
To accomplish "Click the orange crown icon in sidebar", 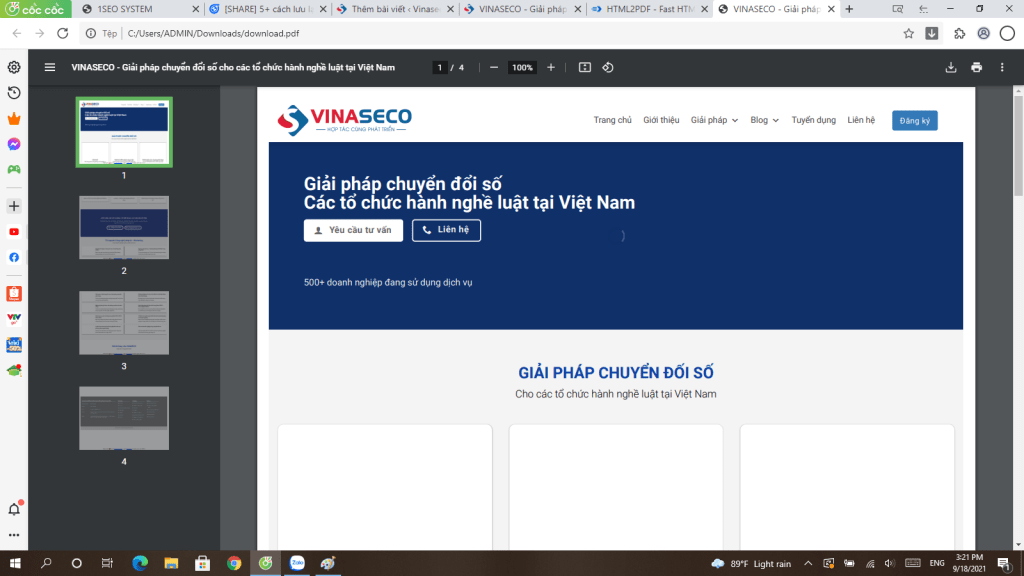I will point(14,118).
